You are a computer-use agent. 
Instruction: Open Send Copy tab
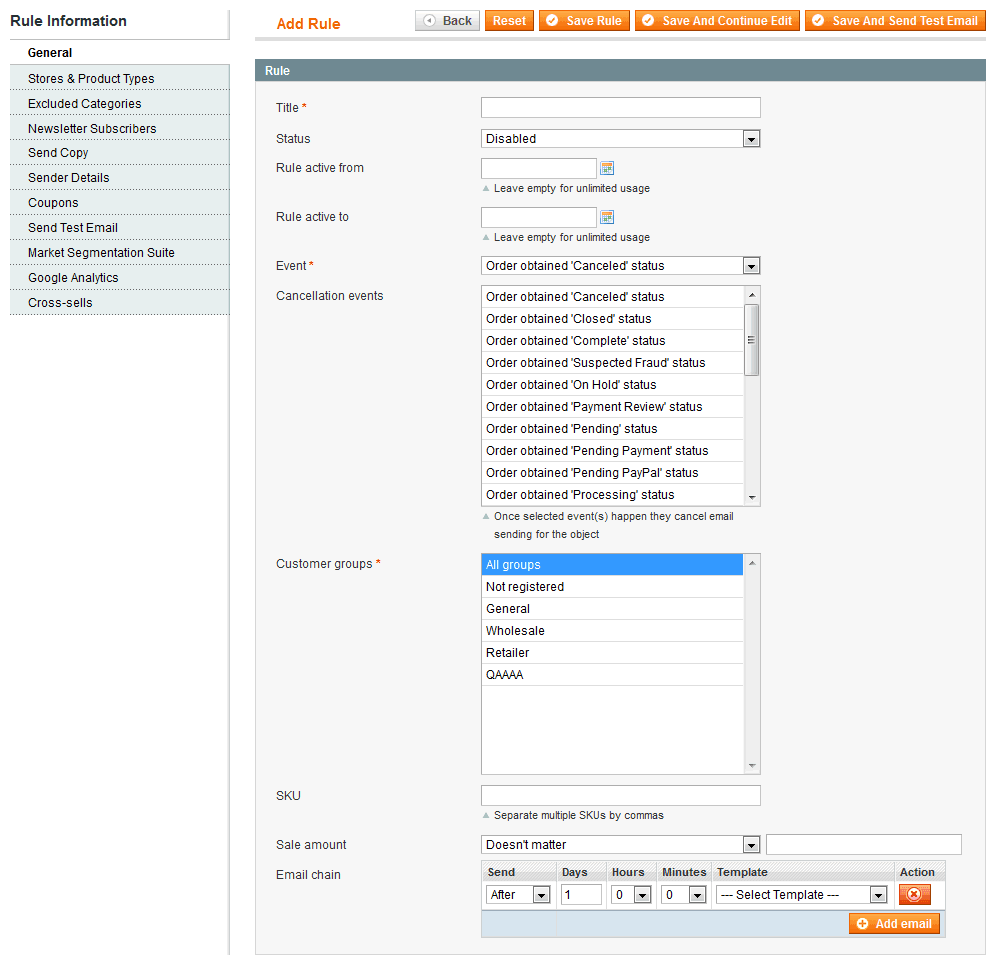[x=119, y=152]
